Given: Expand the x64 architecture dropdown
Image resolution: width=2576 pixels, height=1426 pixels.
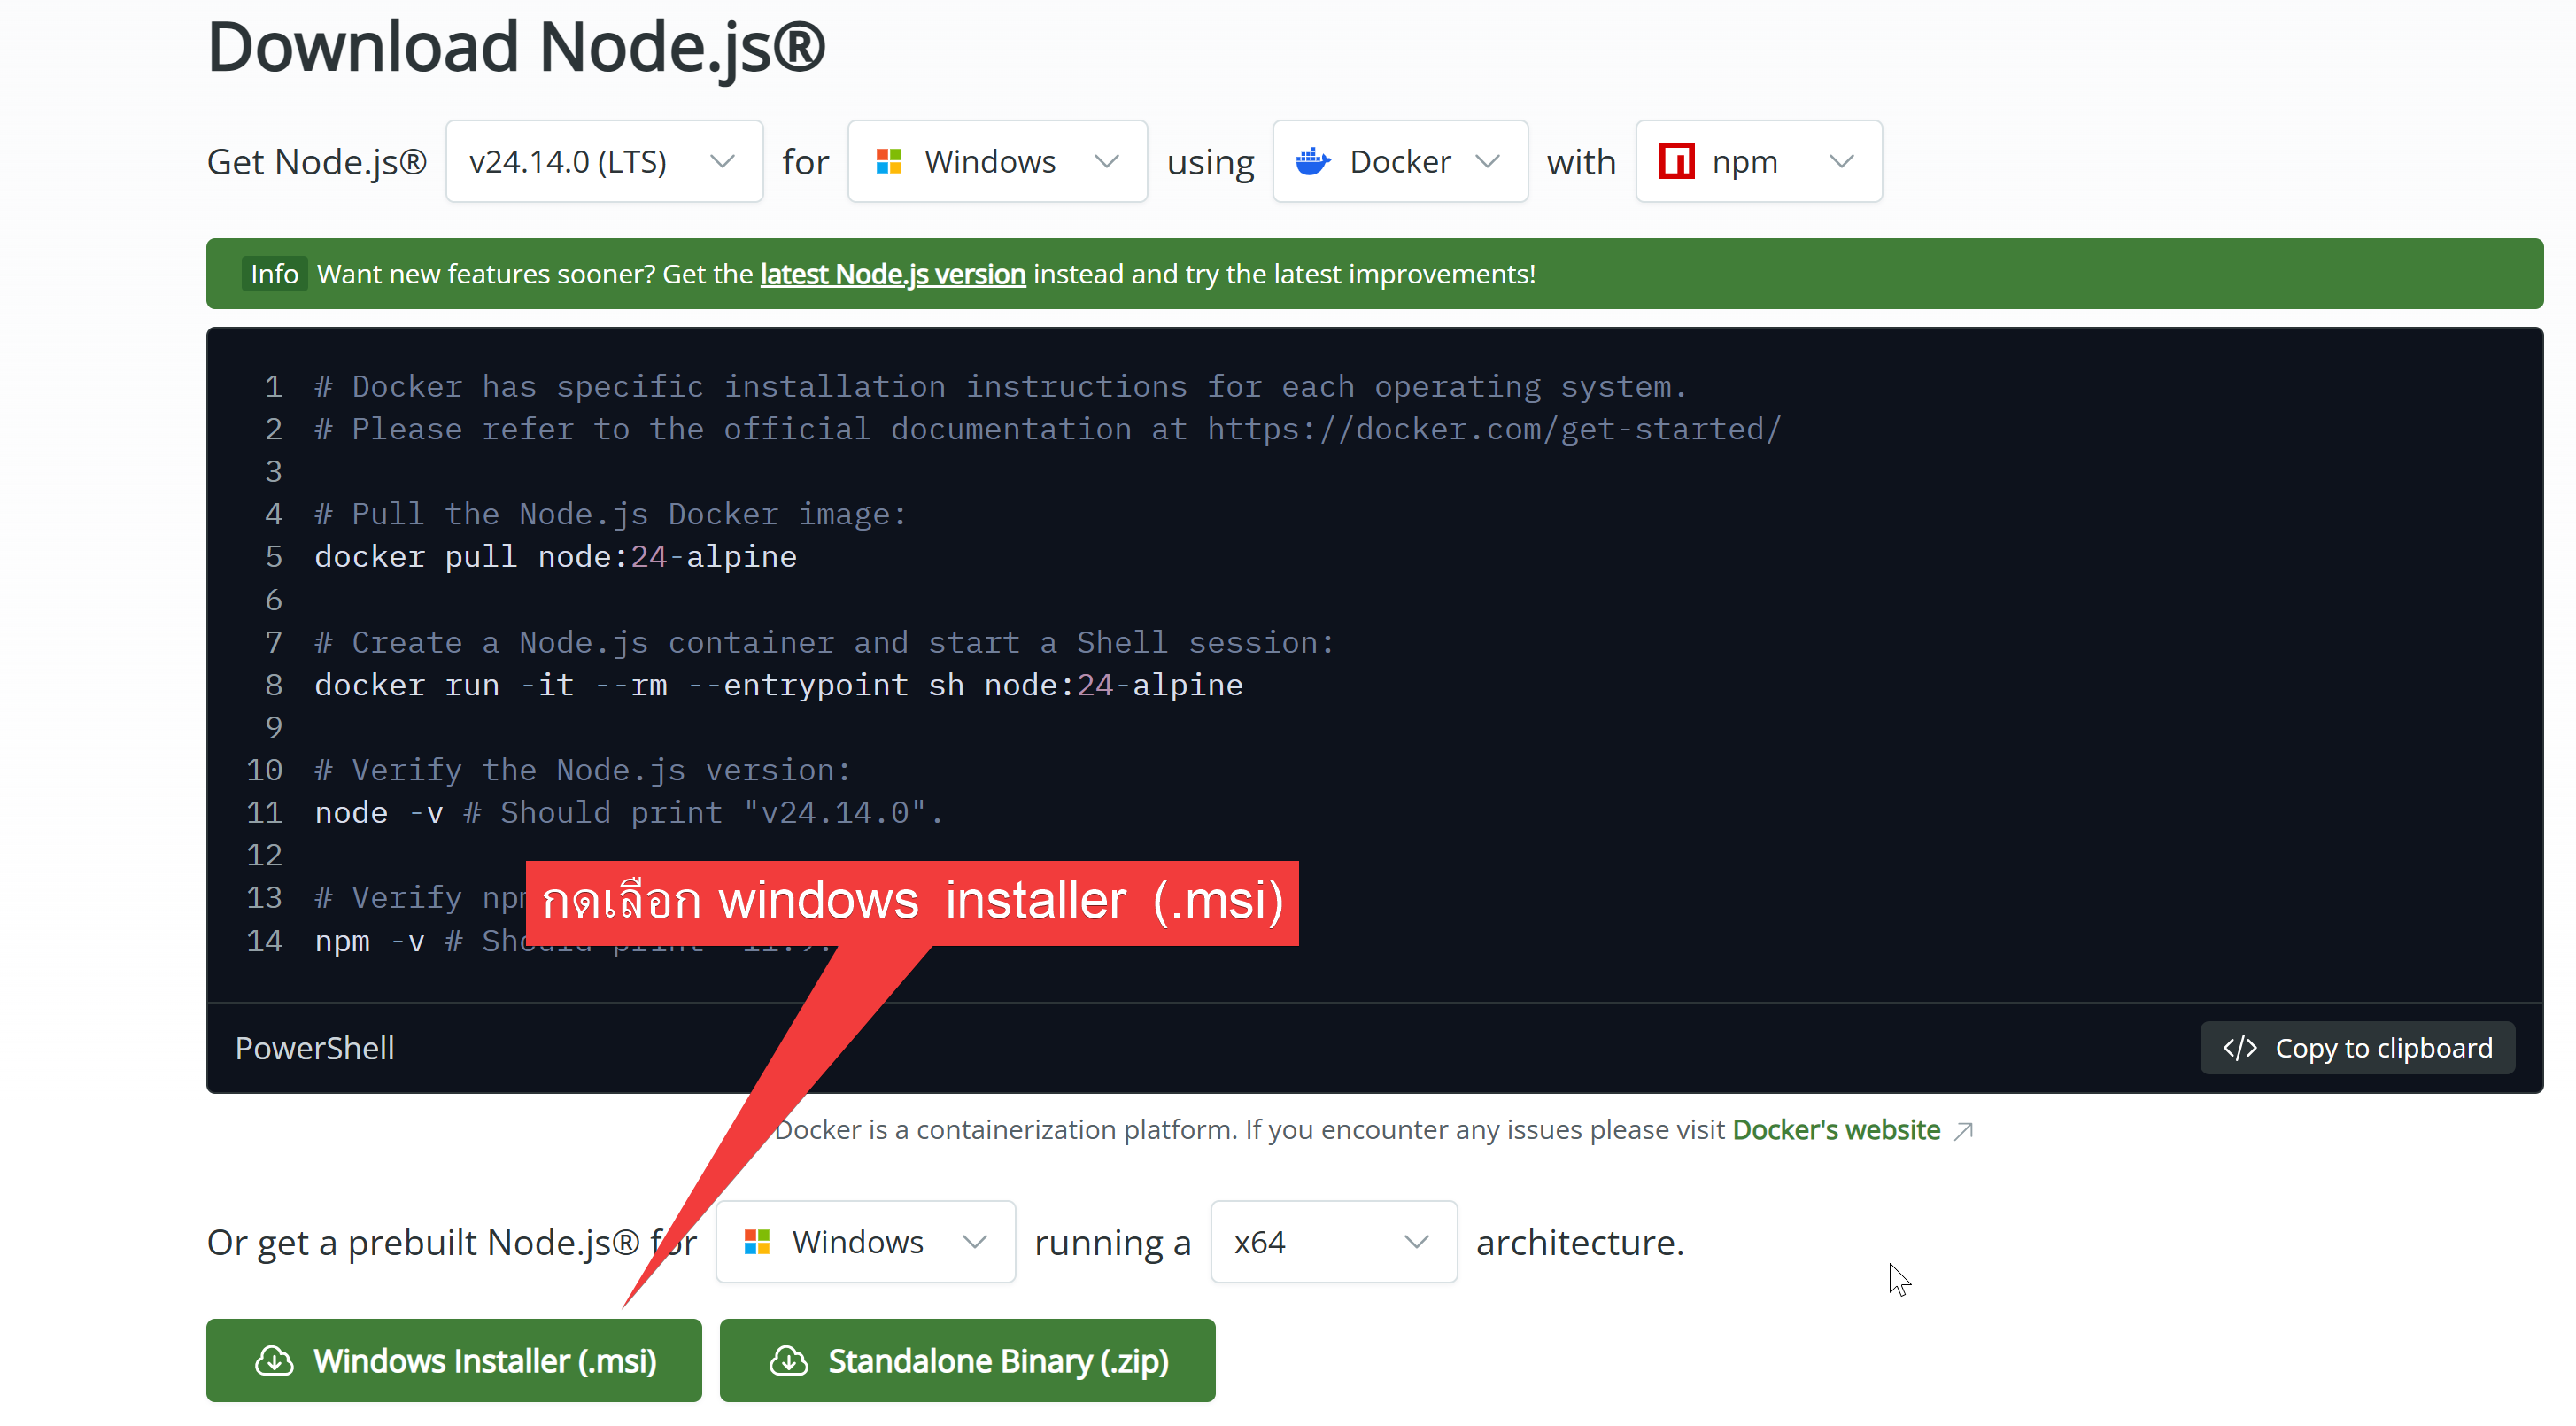Looking at the screenshot, I should pyautogui.click(x=1332, y=1241).
